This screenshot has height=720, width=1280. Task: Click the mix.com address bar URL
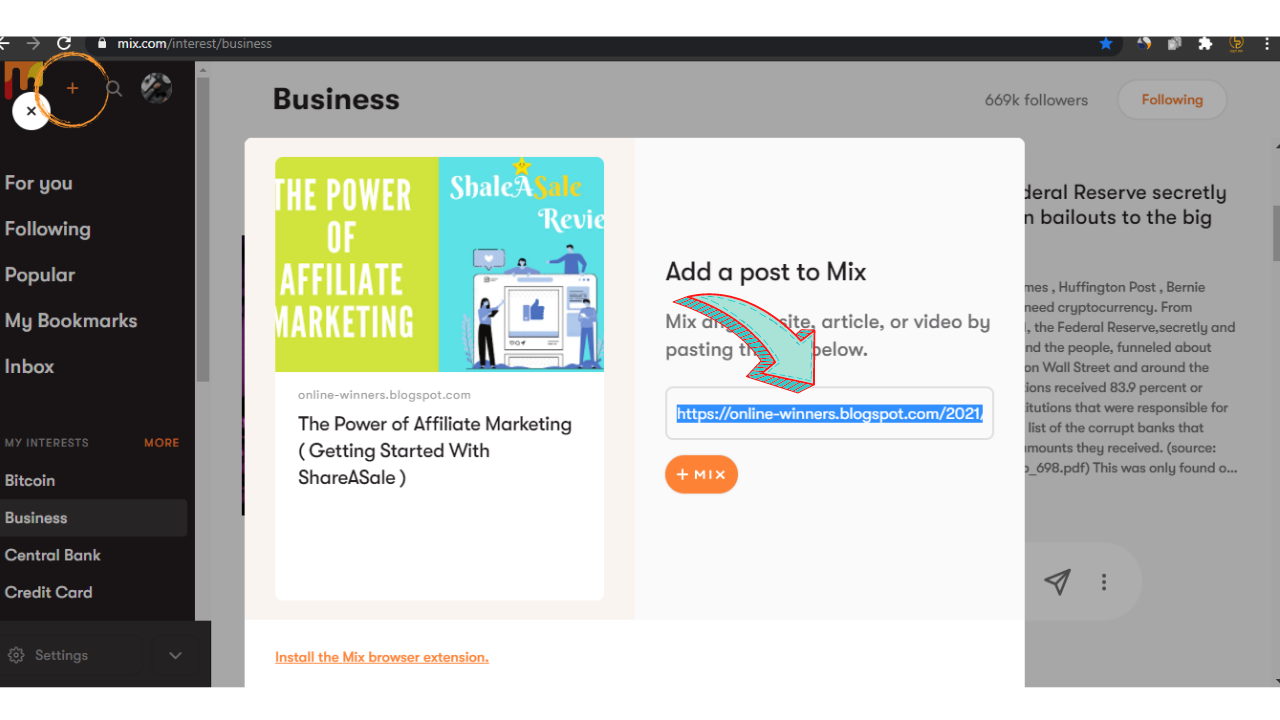pyautogui.click(x=195, y=43)
